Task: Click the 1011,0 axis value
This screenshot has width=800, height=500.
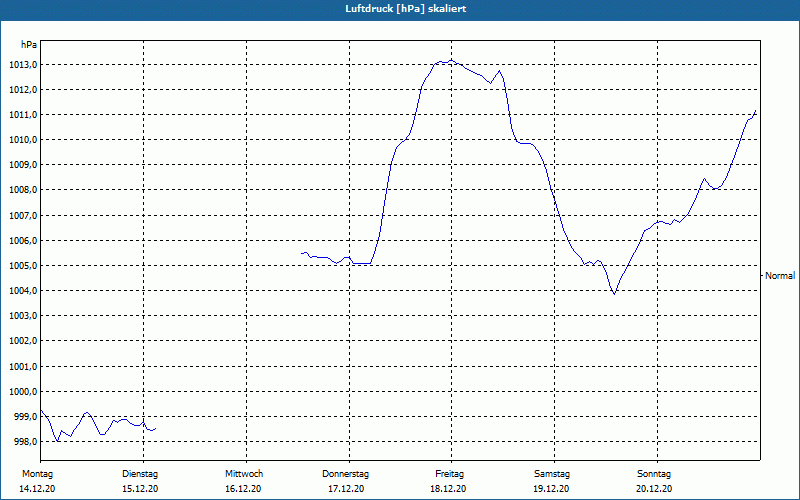Action: pyautogui.click(x=23, y=115)
